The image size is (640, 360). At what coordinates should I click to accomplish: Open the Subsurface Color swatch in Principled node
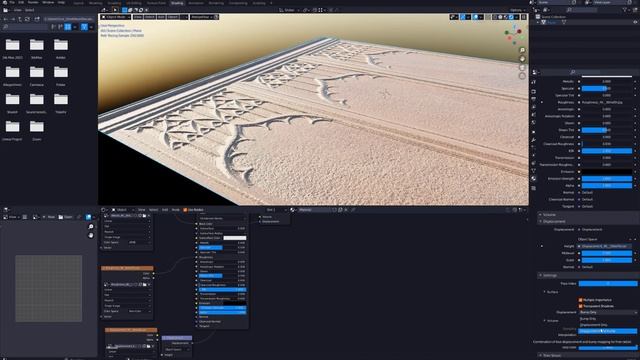point(235,238)
